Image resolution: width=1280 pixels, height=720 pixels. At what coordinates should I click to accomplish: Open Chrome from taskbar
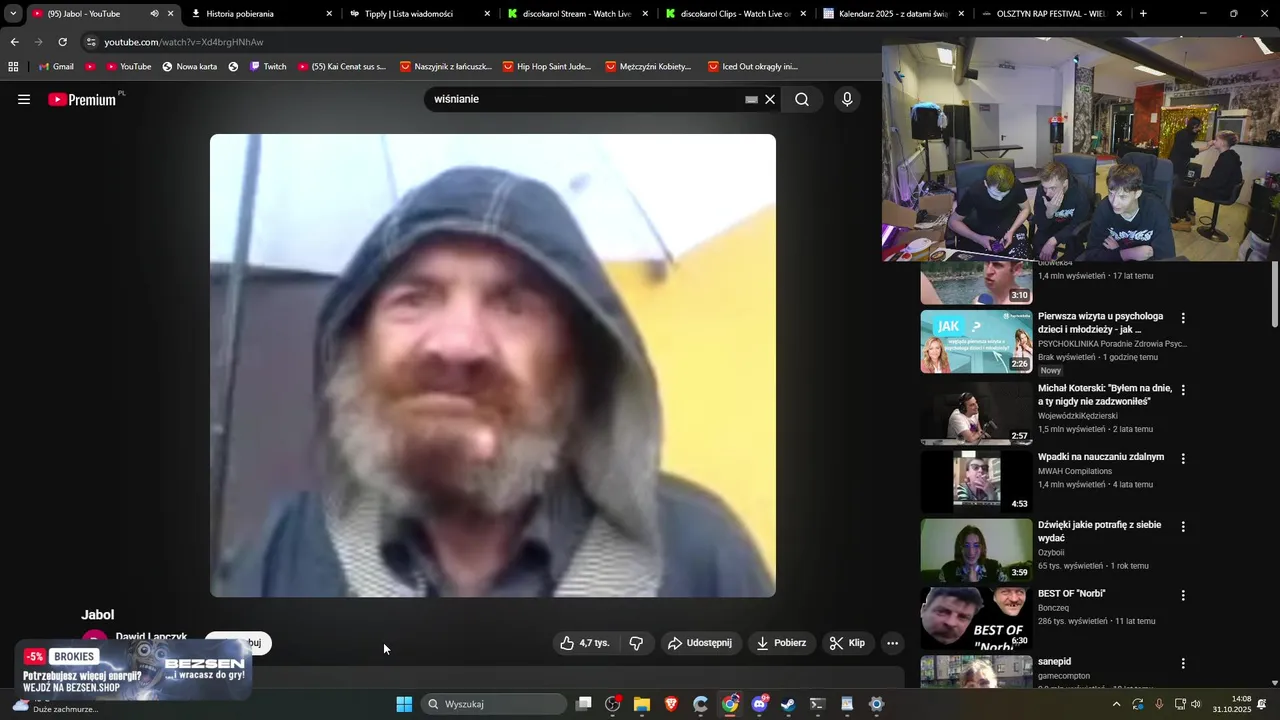tap(730, 704)
